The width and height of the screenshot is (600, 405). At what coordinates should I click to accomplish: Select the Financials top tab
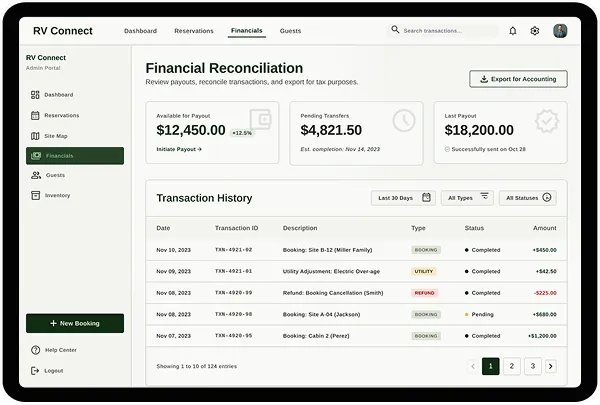[x=246, y=31]
